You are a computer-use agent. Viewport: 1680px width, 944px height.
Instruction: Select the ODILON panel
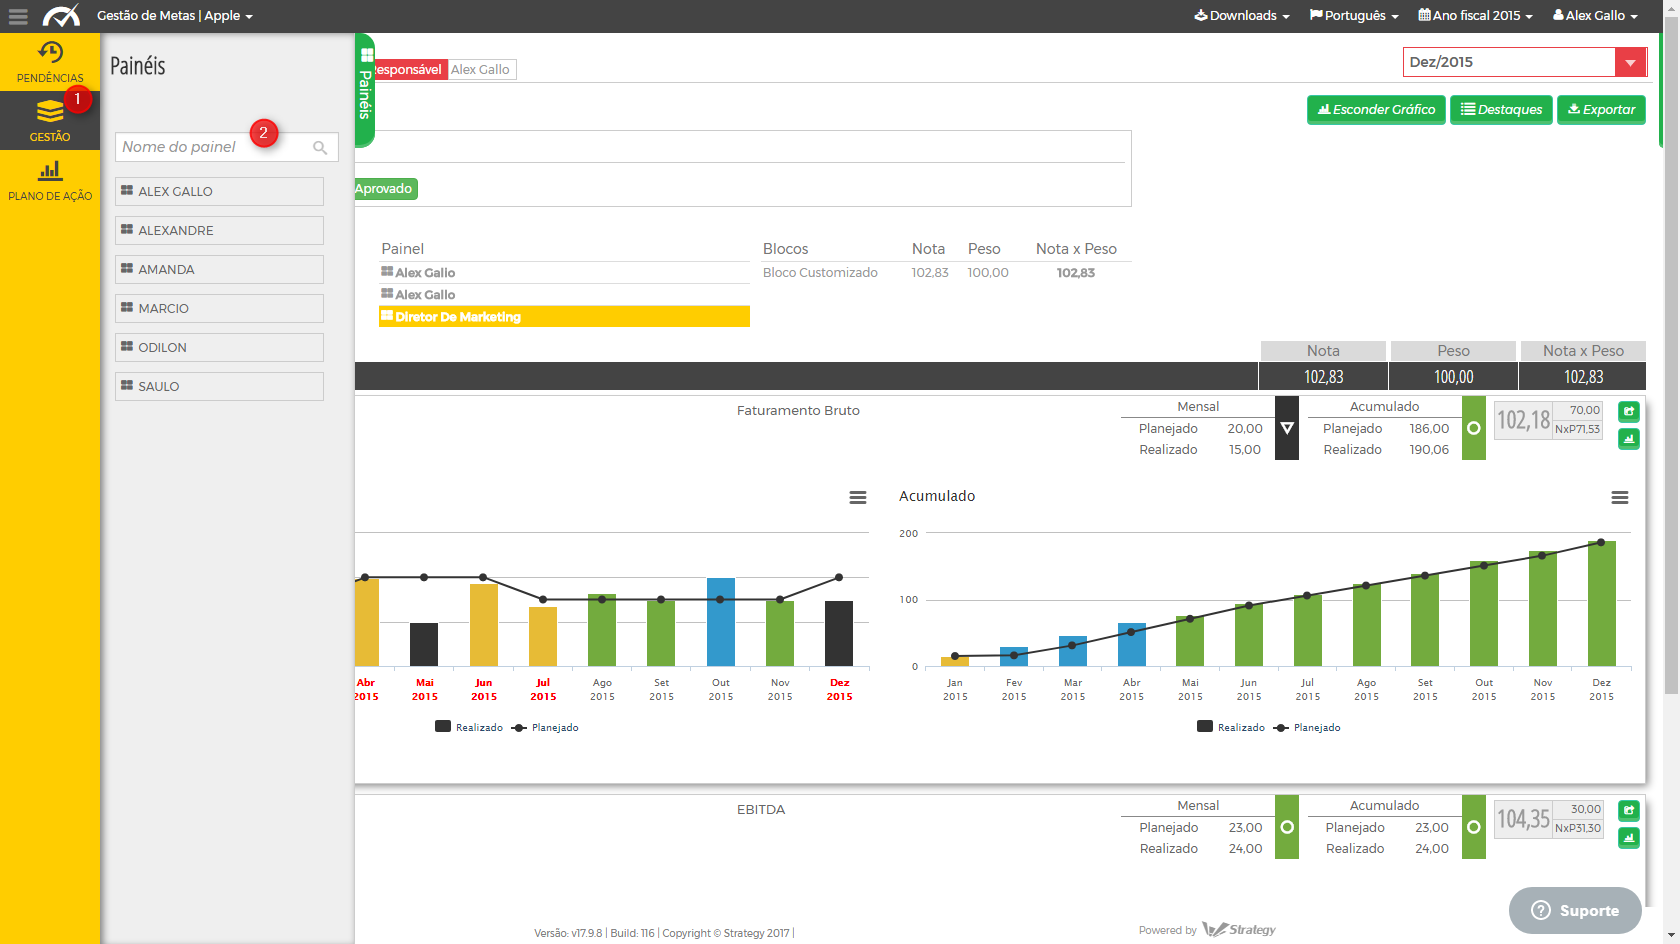click(219, 347)
